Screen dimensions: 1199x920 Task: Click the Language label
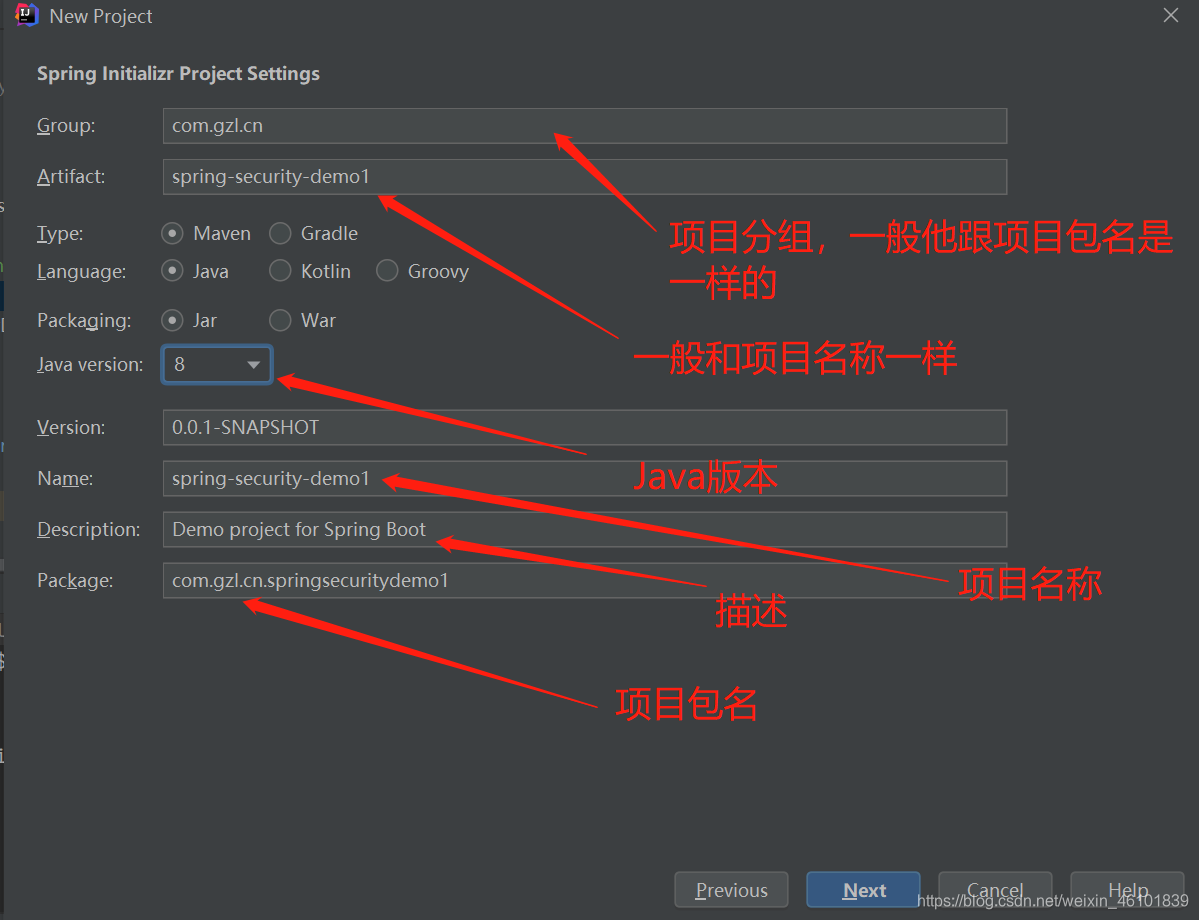pyautogui.click(x=82, y=272)
